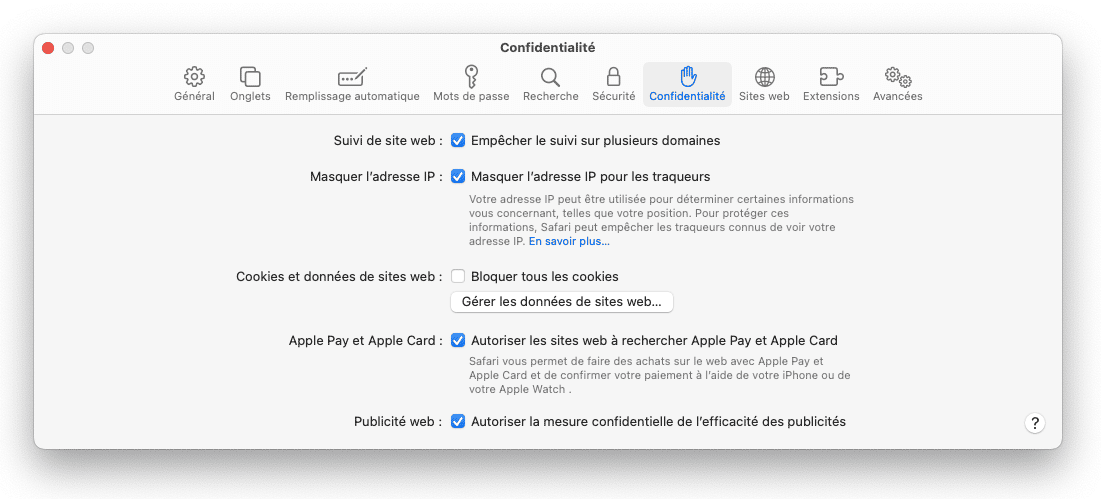
Task: Open Avancées double gear icon
Action: click(x=897, y=76)
